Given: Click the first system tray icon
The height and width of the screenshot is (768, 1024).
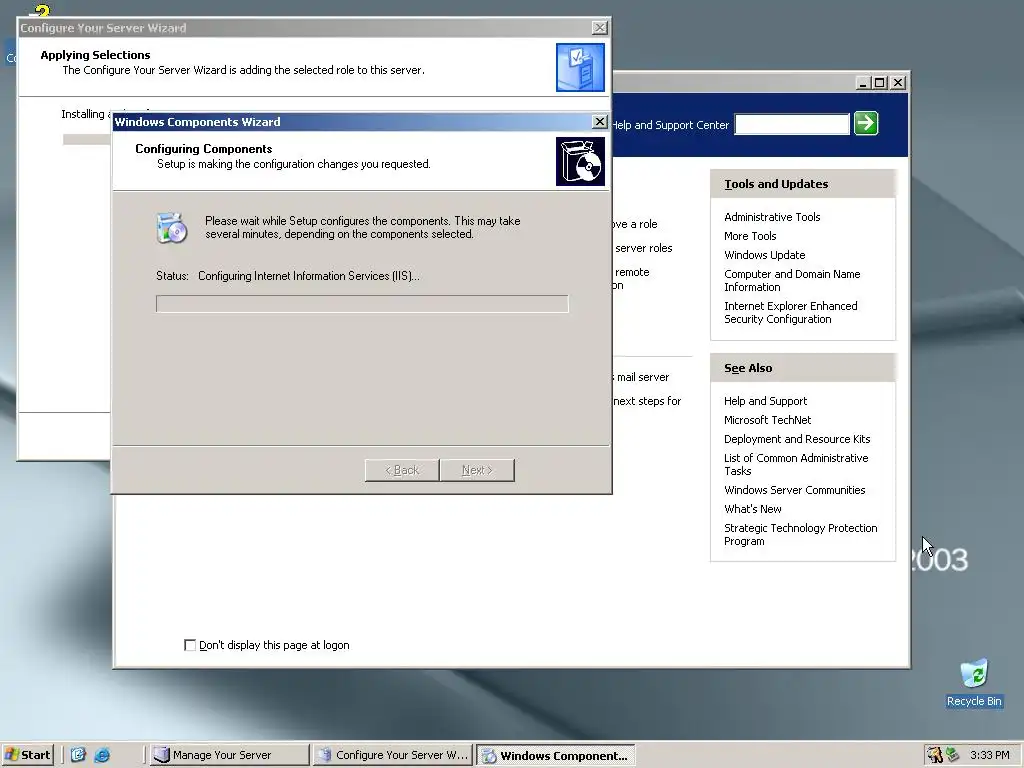Looking at the screenshot, I should pyautogui.click(x=935, y=755).
